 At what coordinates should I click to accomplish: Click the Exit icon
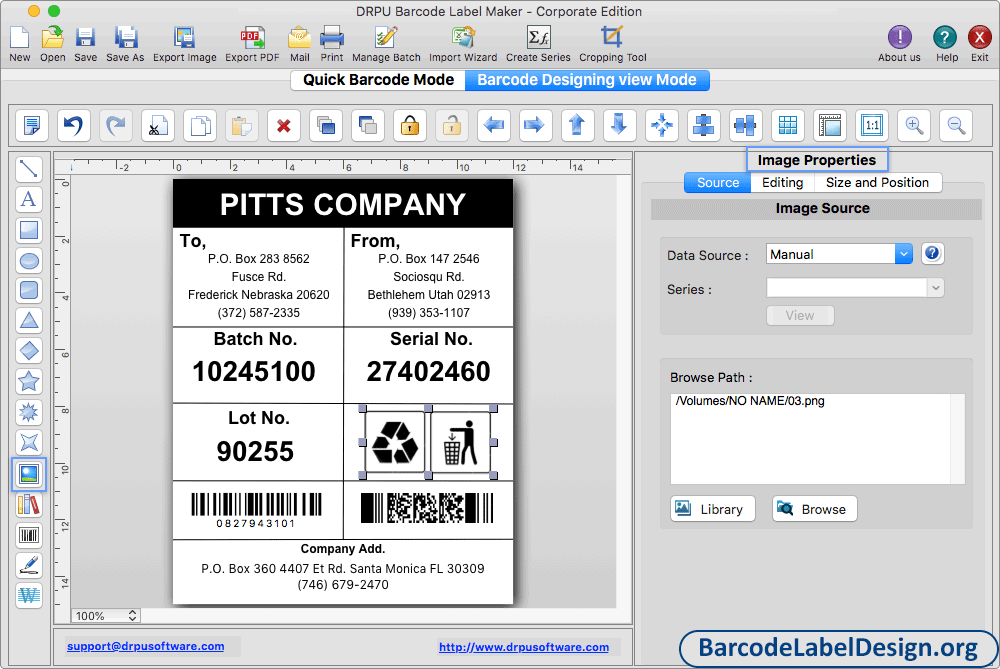pos(980,43)
